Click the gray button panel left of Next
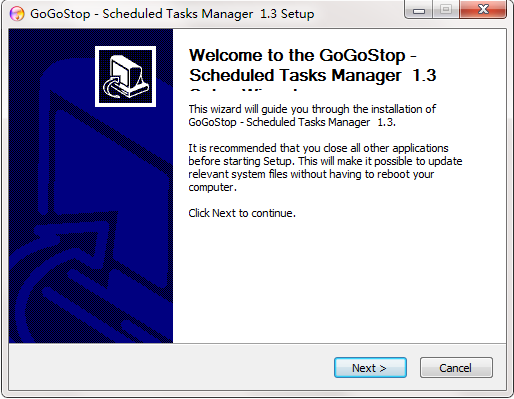This screenshot has height=399, width=514. [171, 367]
